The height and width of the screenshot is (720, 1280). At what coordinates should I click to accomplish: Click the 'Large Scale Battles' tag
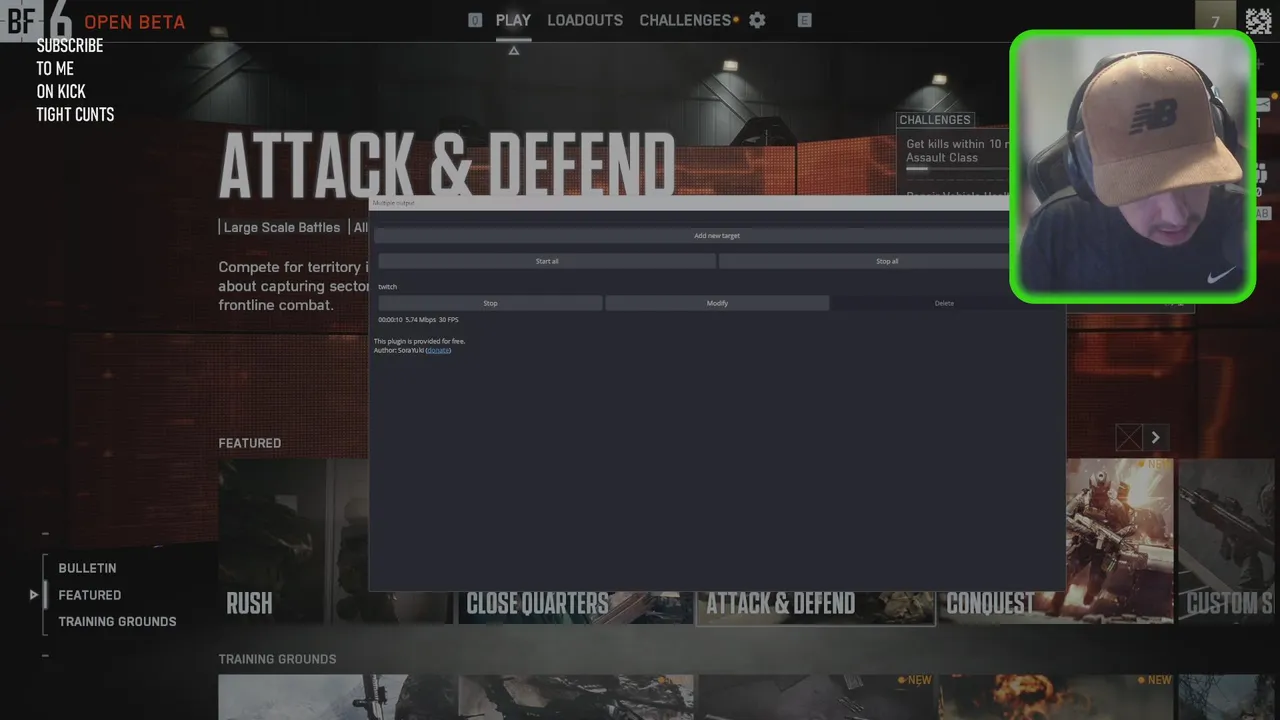click(282, 227)
